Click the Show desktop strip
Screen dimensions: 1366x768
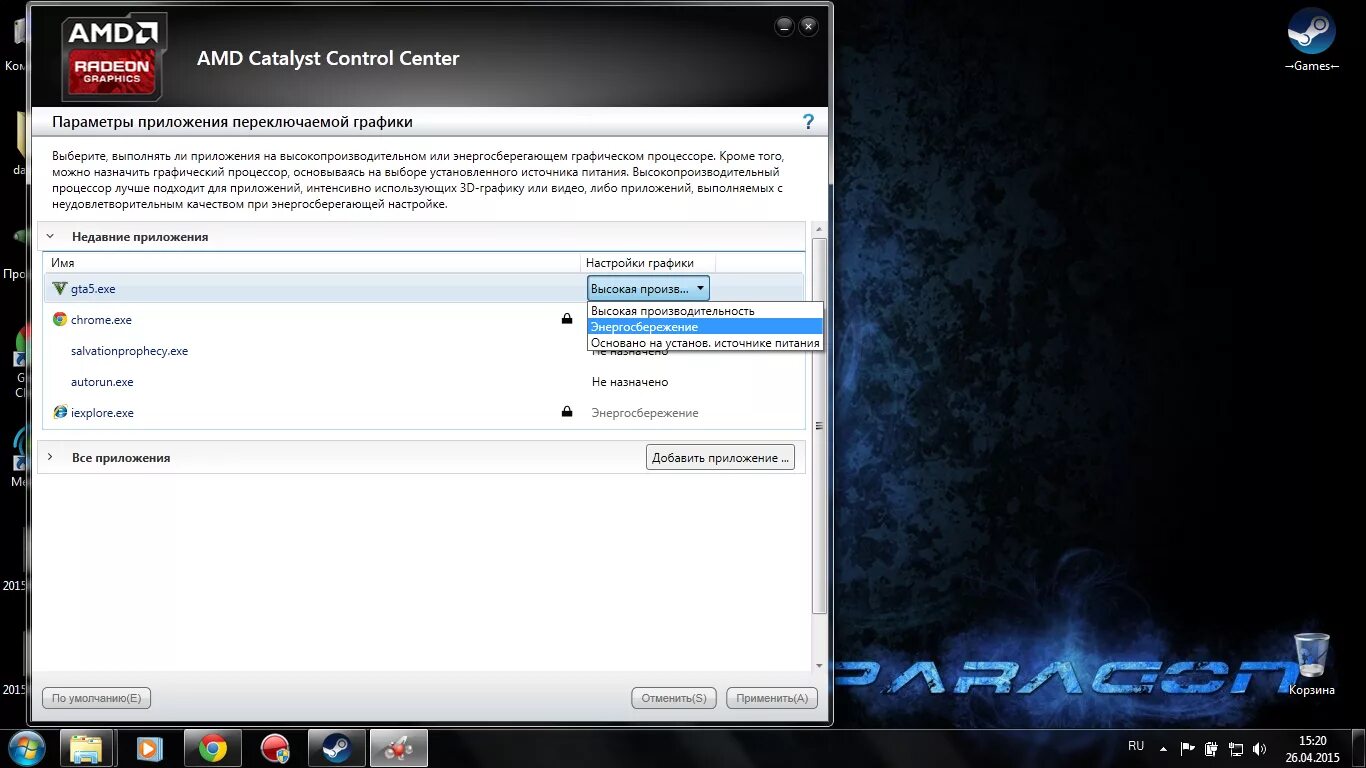click(1359, 748)
